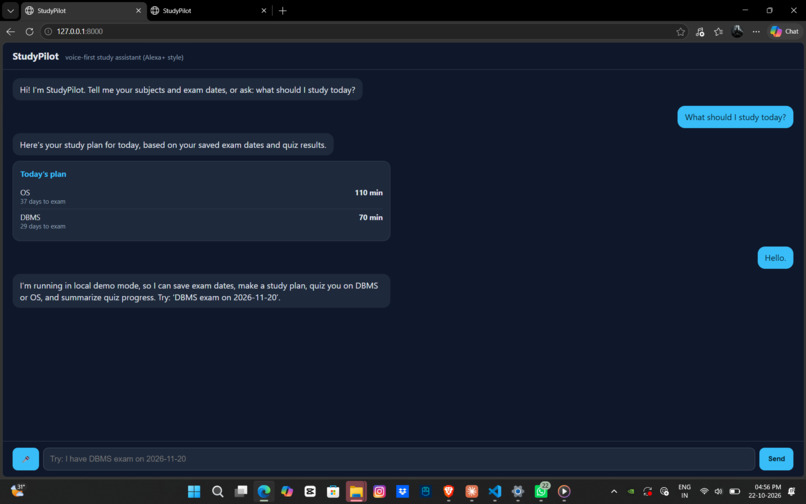Open the ENG IN language switcher
The image size is (806, 504).
pyautogui.click(x=684, y=492)
